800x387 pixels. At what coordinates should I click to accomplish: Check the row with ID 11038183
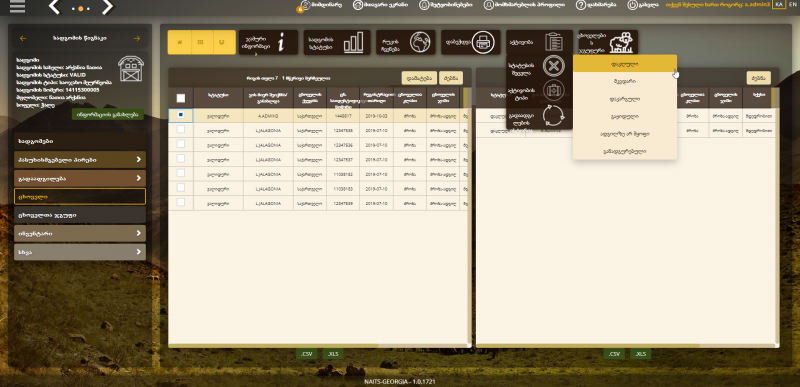181,188
